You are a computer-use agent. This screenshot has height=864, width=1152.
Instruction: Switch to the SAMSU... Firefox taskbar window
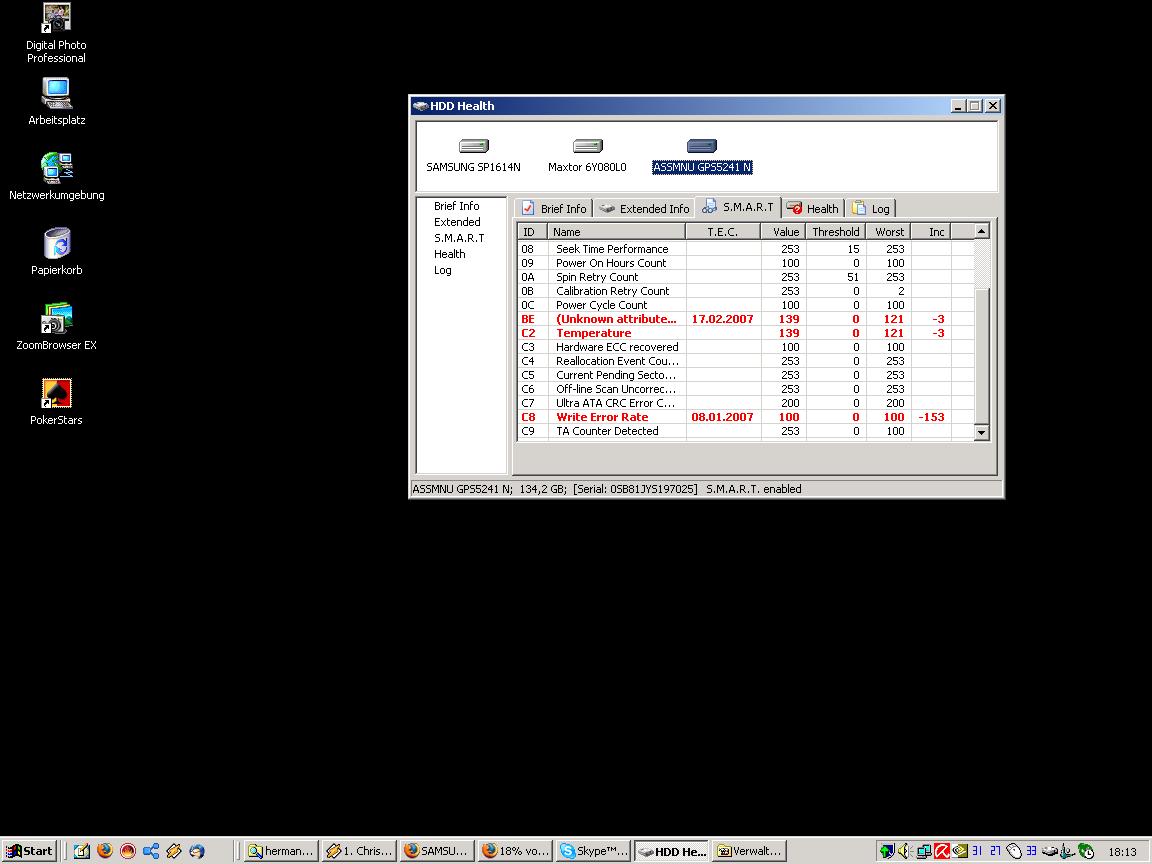click(436, 851)
